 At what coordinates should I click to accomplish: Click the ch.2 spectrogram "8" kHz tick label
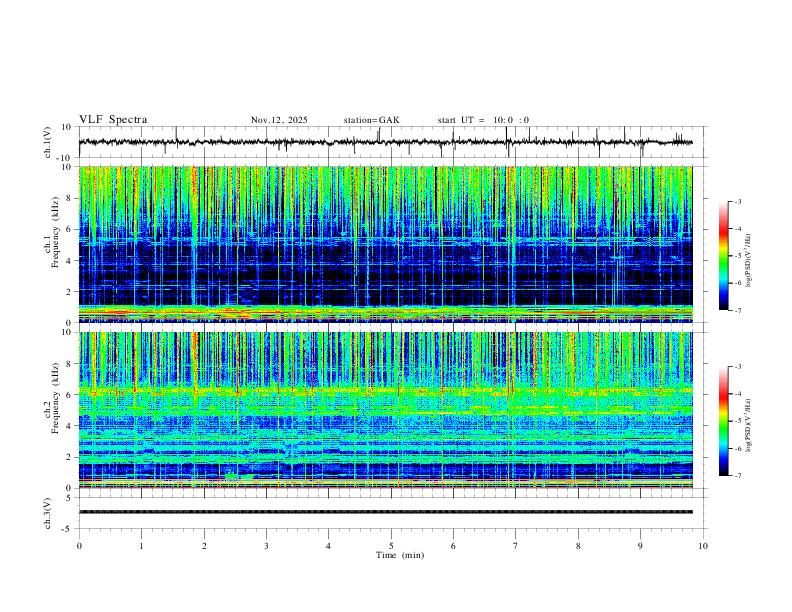[69, 364]
